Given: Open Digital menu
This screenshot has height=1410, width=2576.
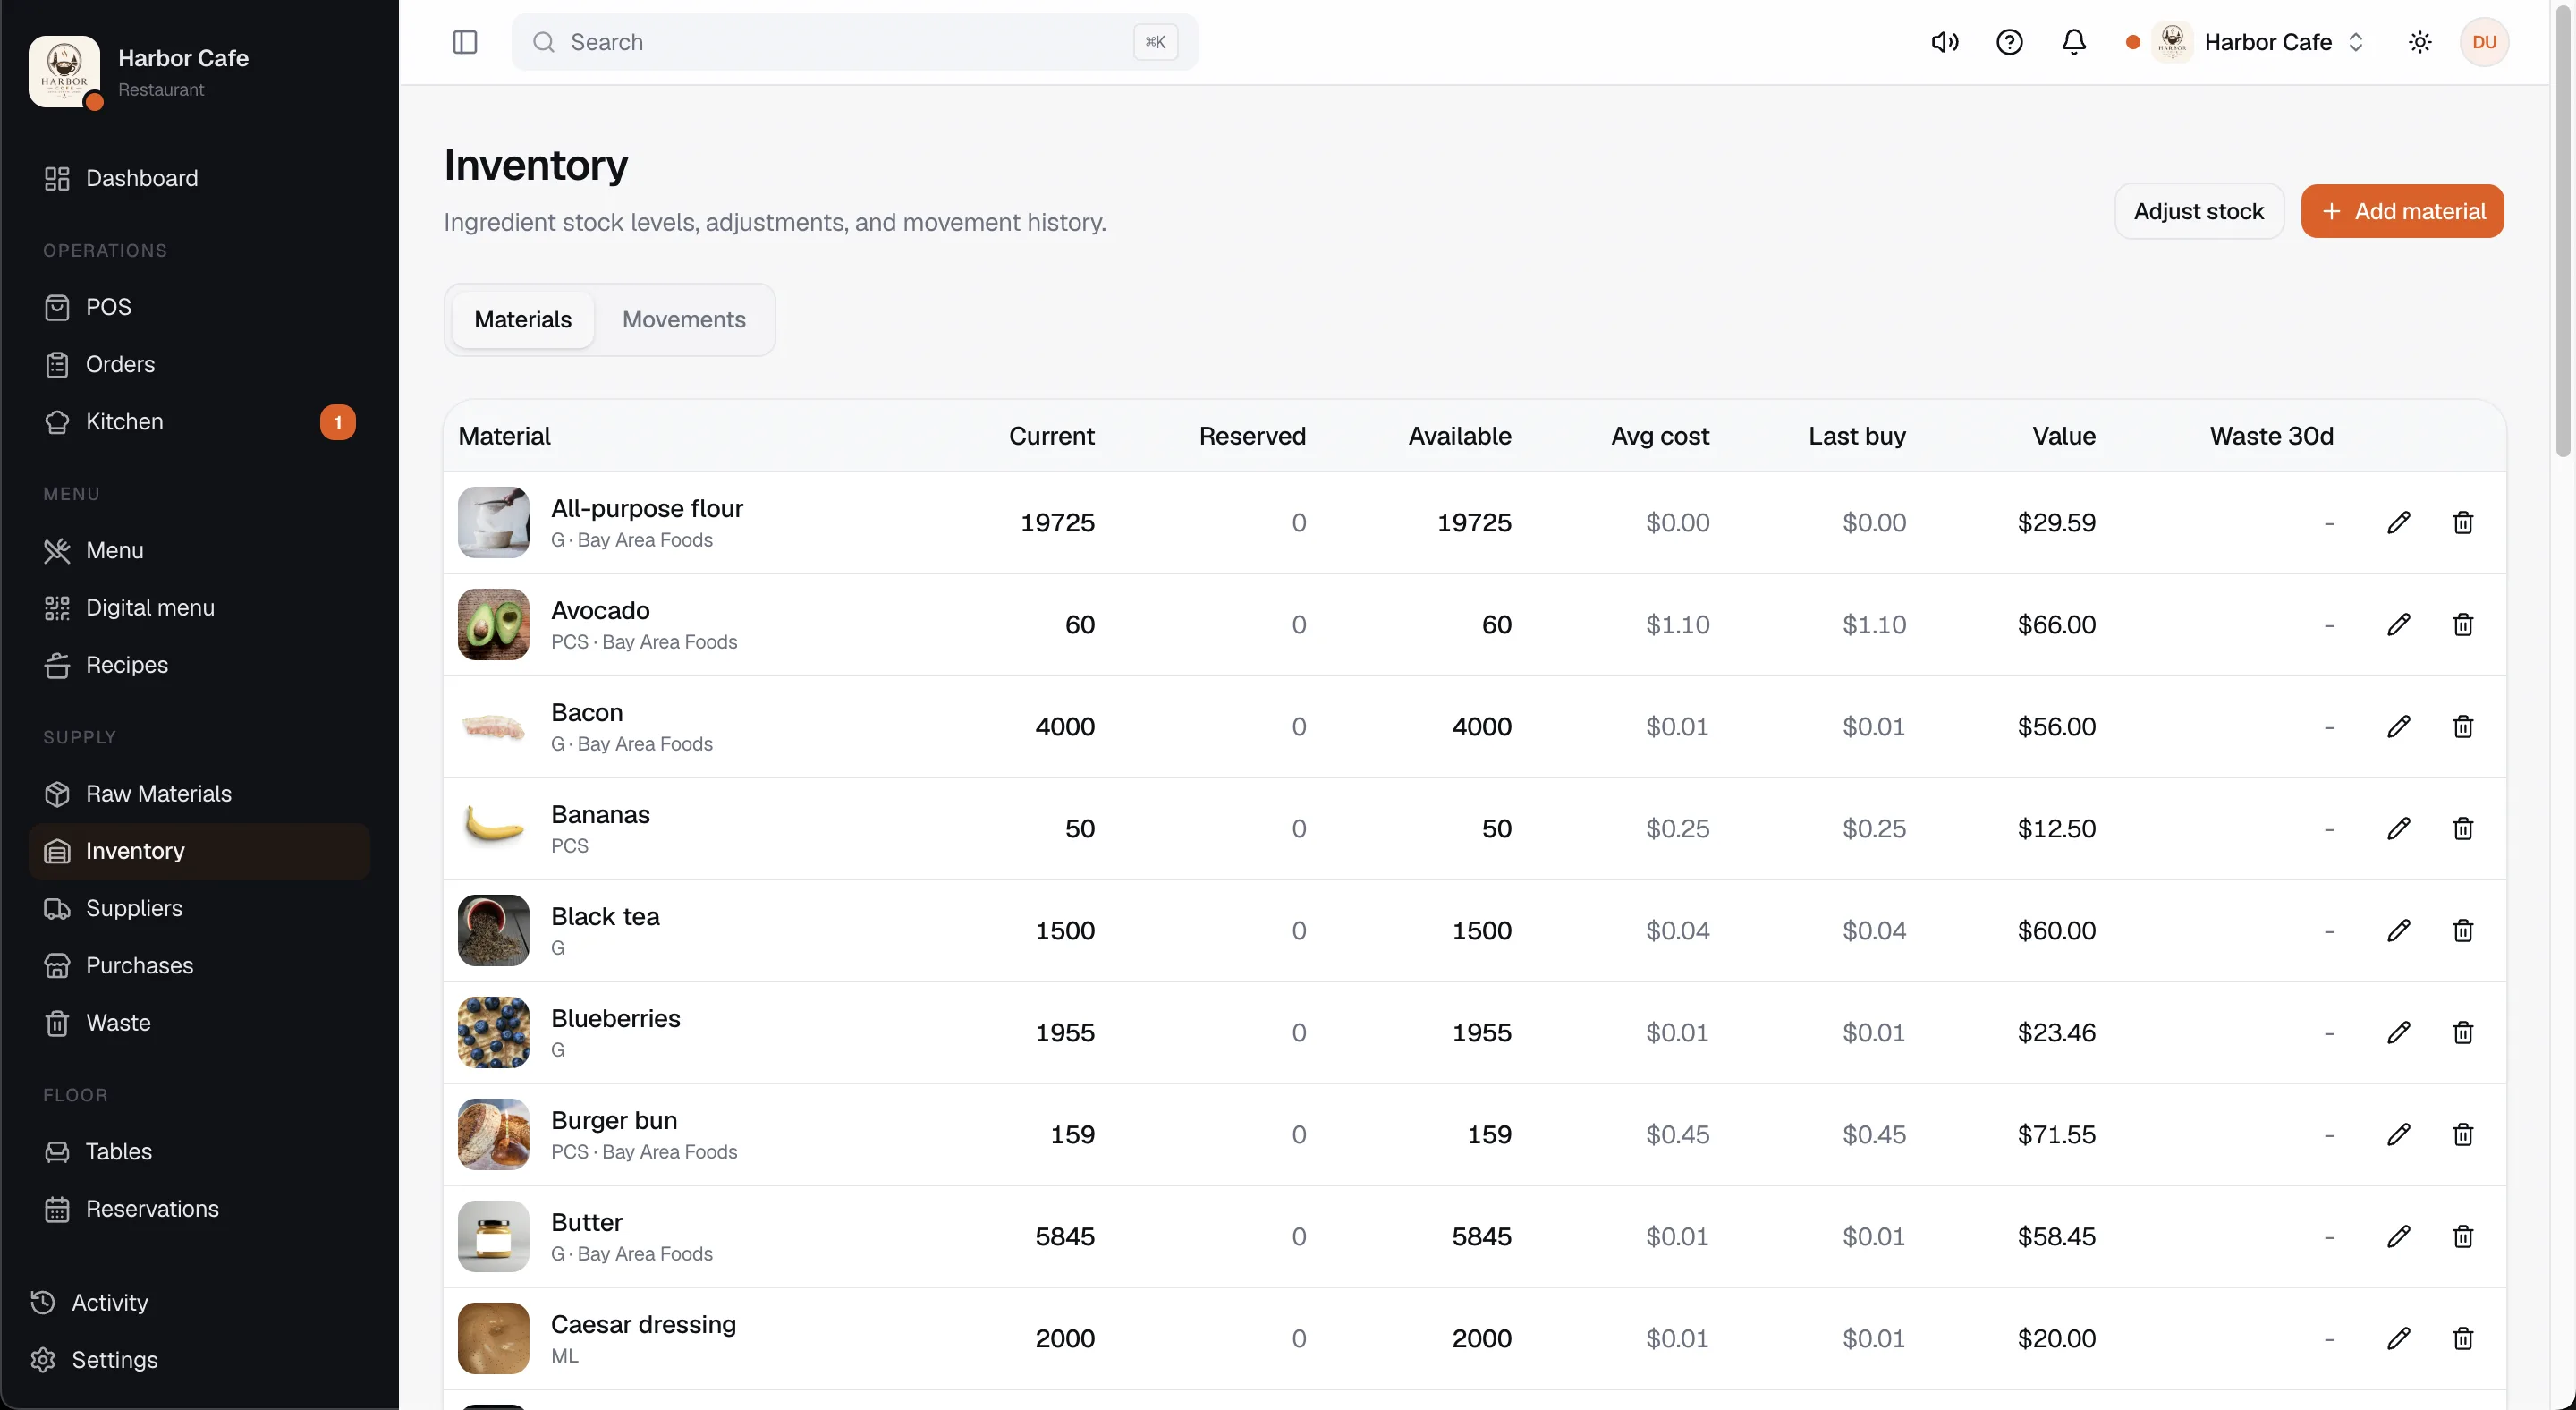Looking at the screenshot, I should click(x=199, y=608).
